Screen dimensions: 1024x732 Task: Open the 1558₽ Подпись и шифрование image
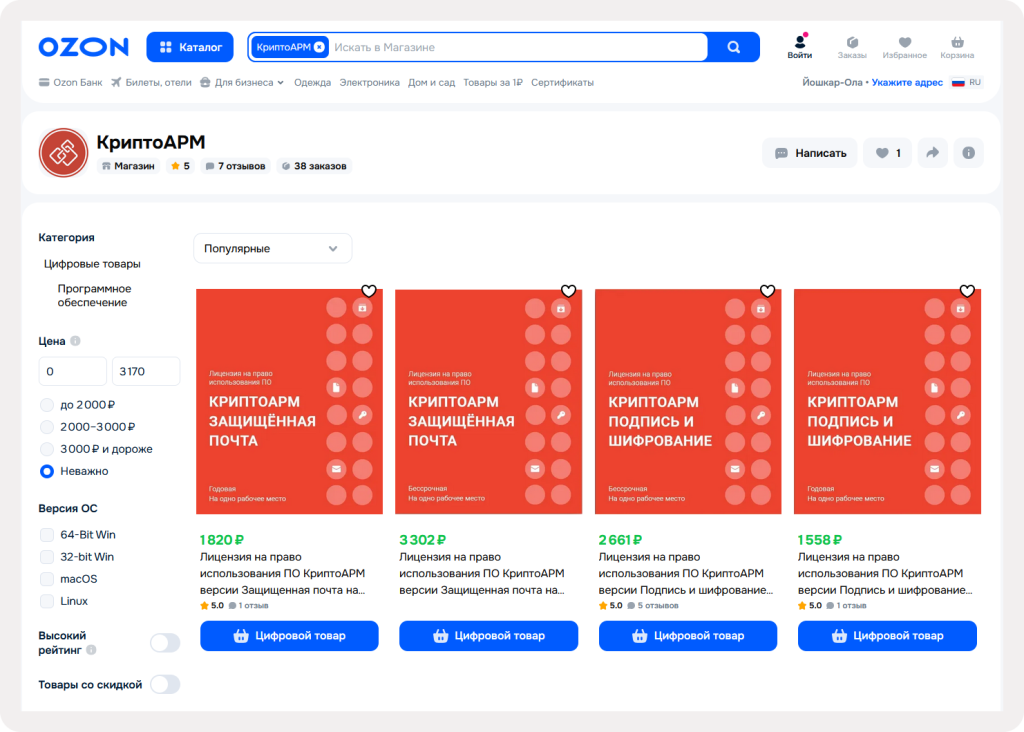pyautogui.click(x=888, y=401)
